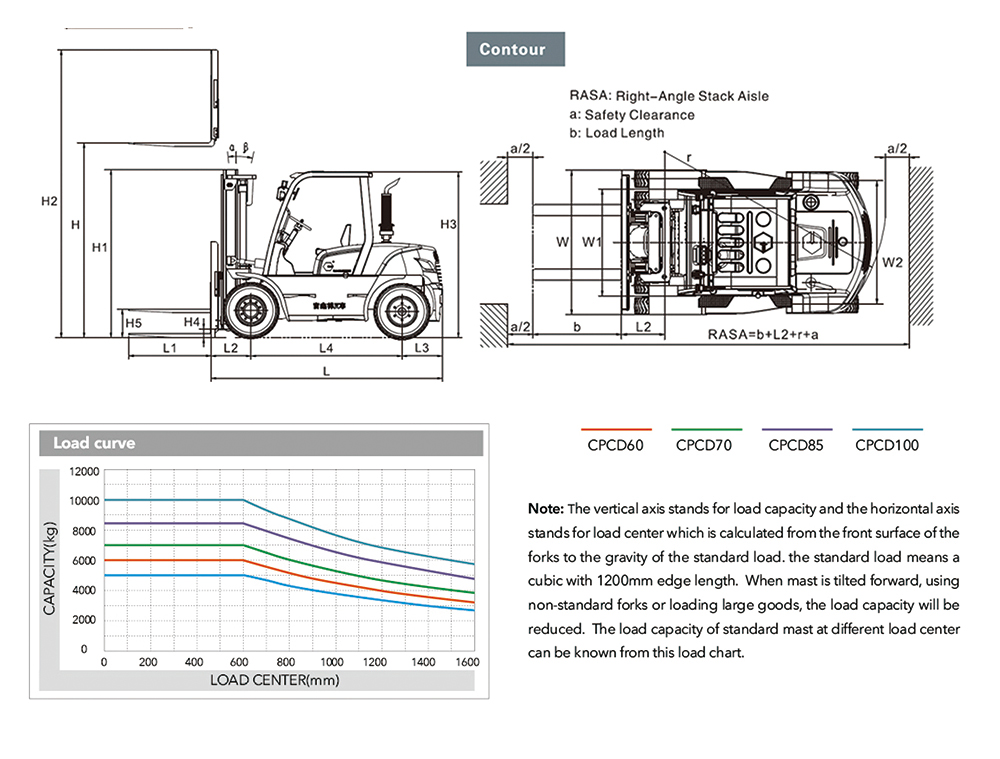Click the LOAD CENTER(mm) axis title
The height and width of the screenshot is (759, 1000).
tap(274, 680)
